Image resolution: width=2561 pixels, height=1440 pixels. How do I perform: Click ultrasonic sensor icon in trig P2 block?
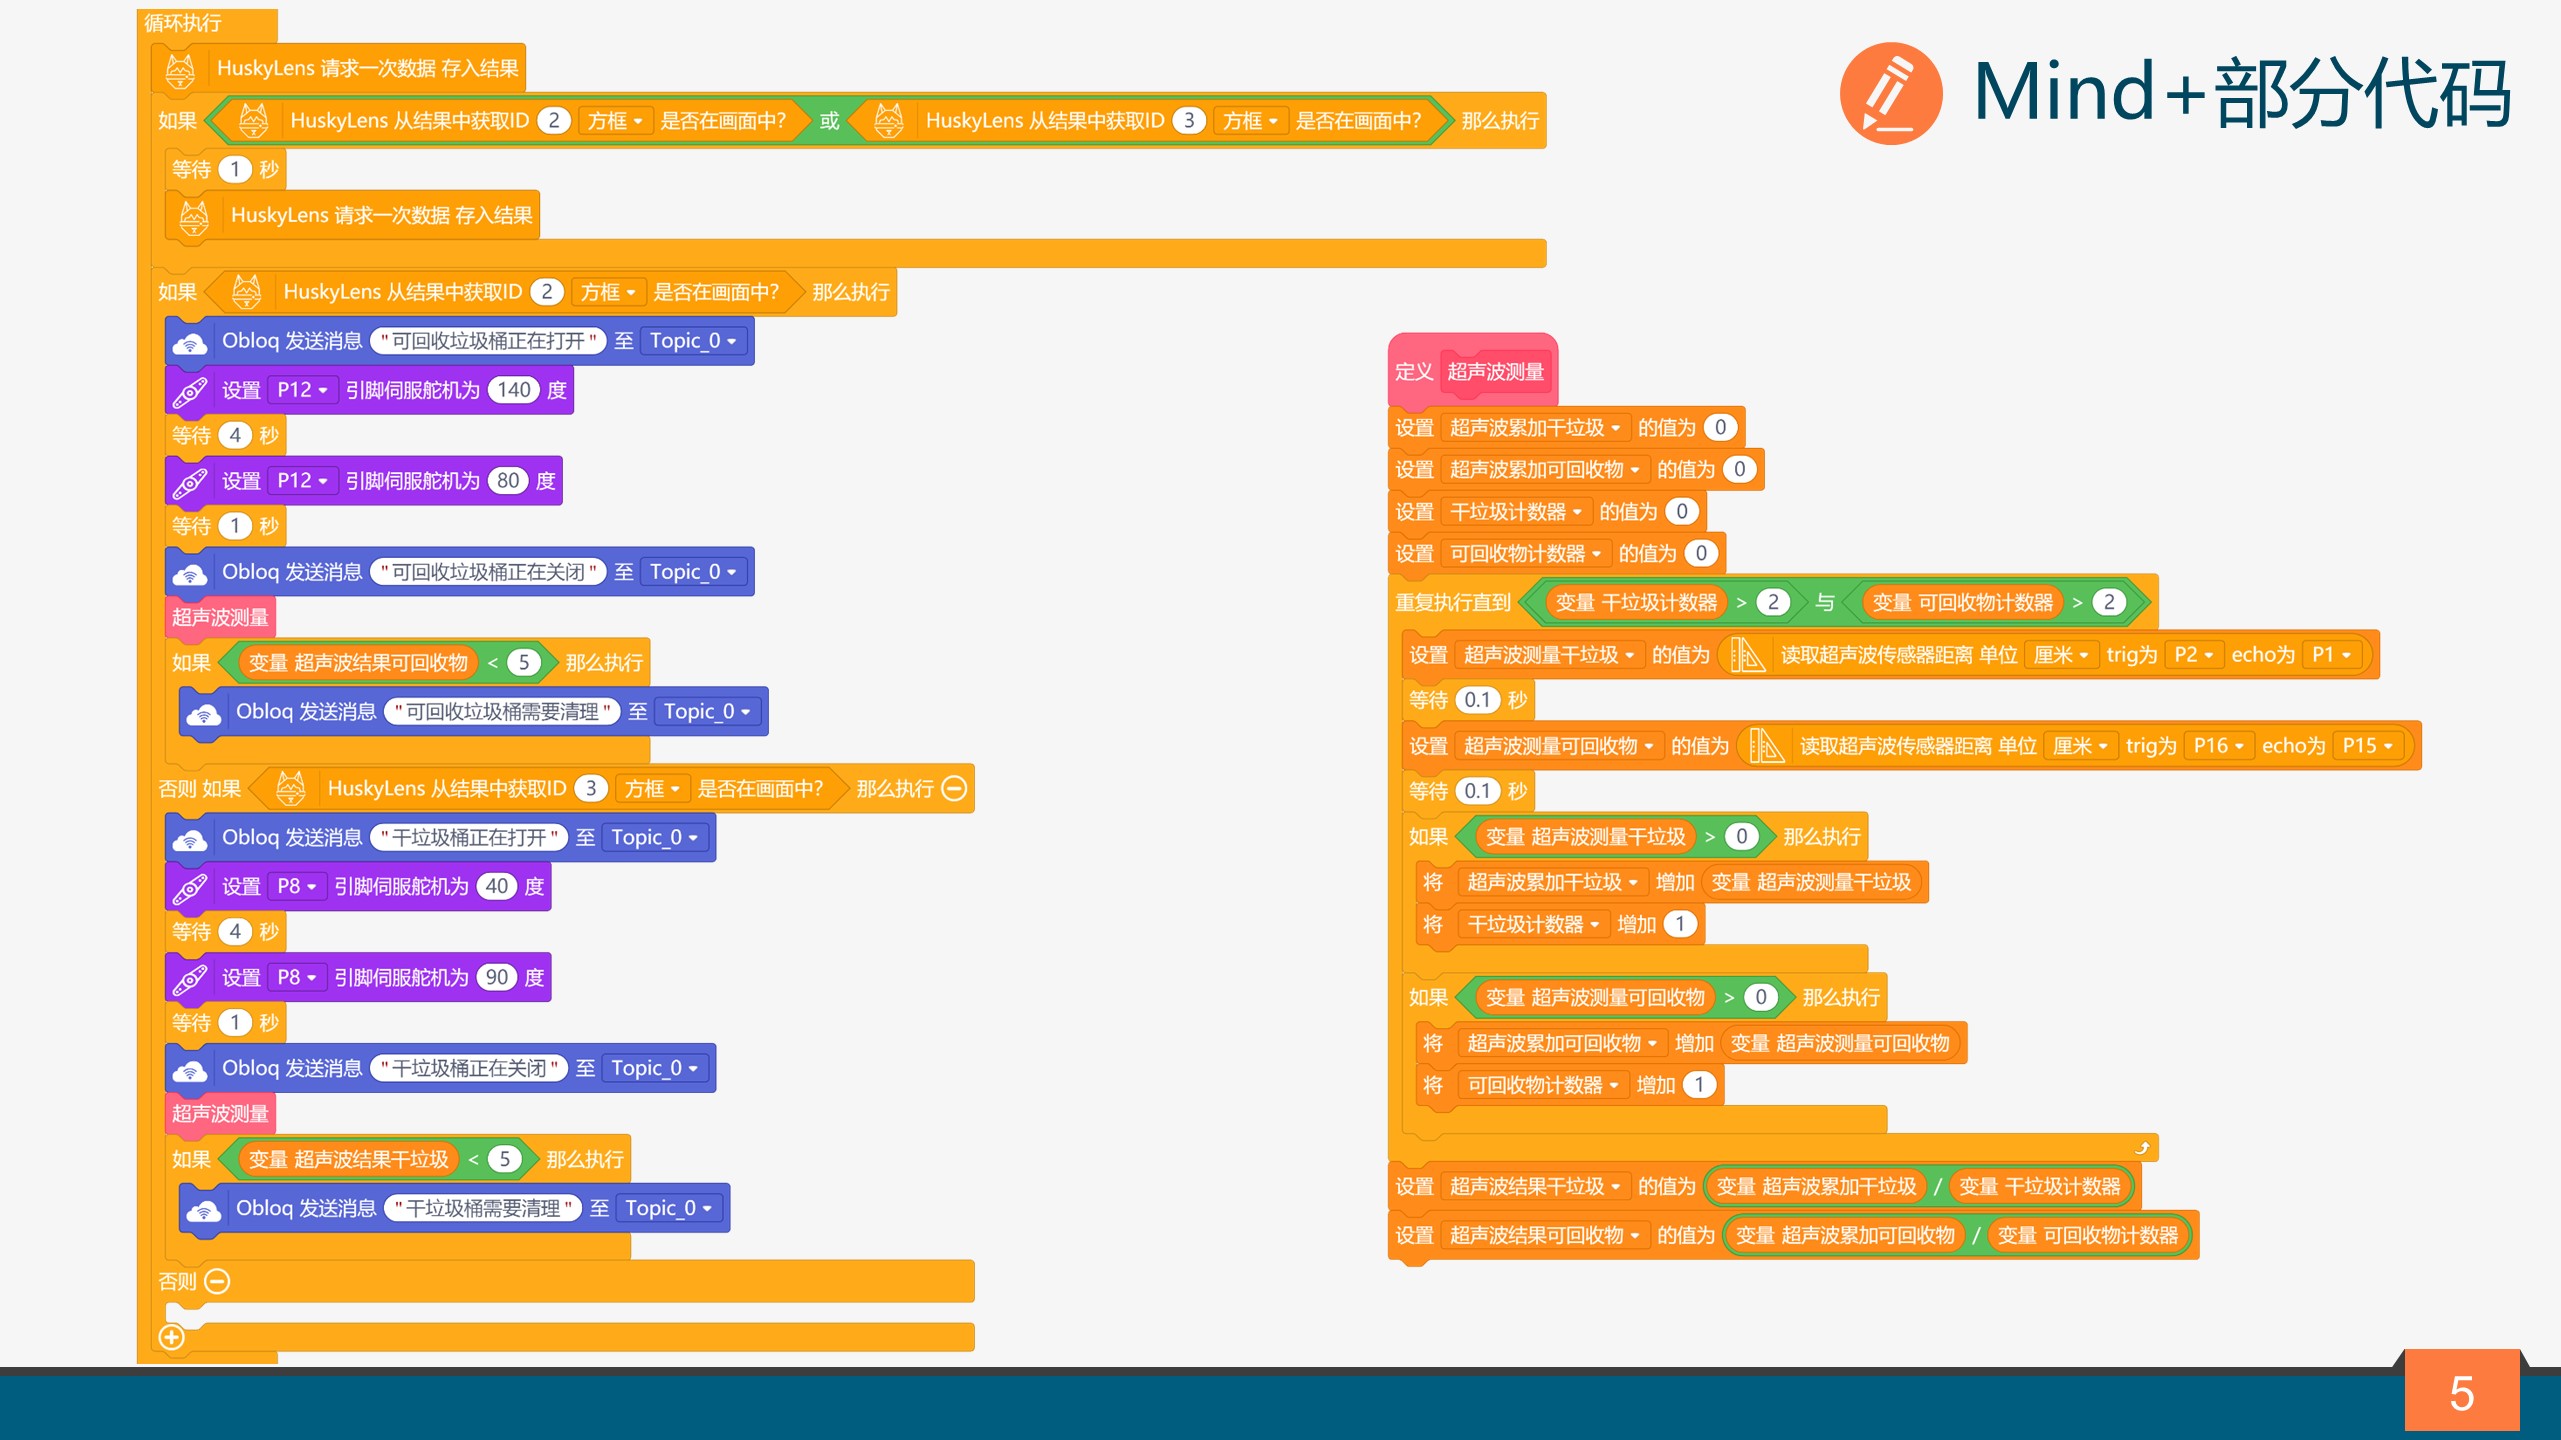1747,656
